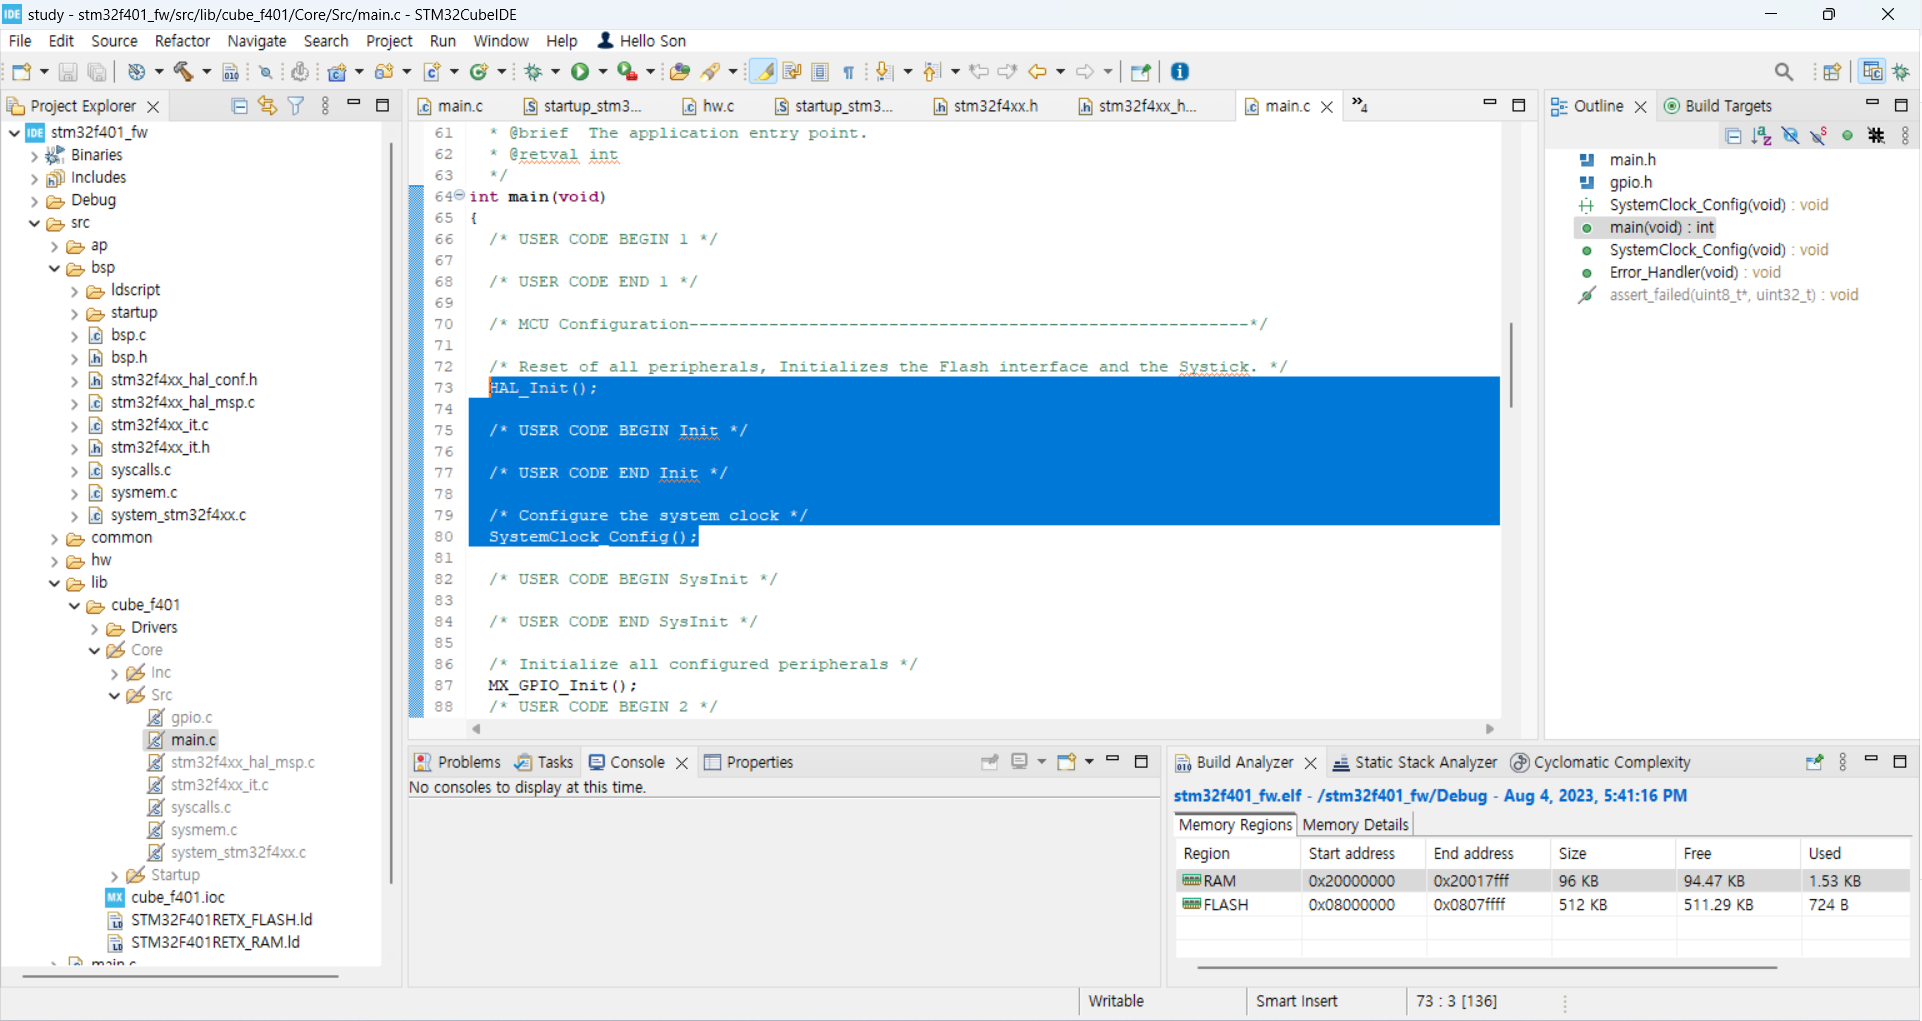The image size is (1922, 1021).
Task: Collapse the stm32f401_fw project node
Action: [14, 132]
